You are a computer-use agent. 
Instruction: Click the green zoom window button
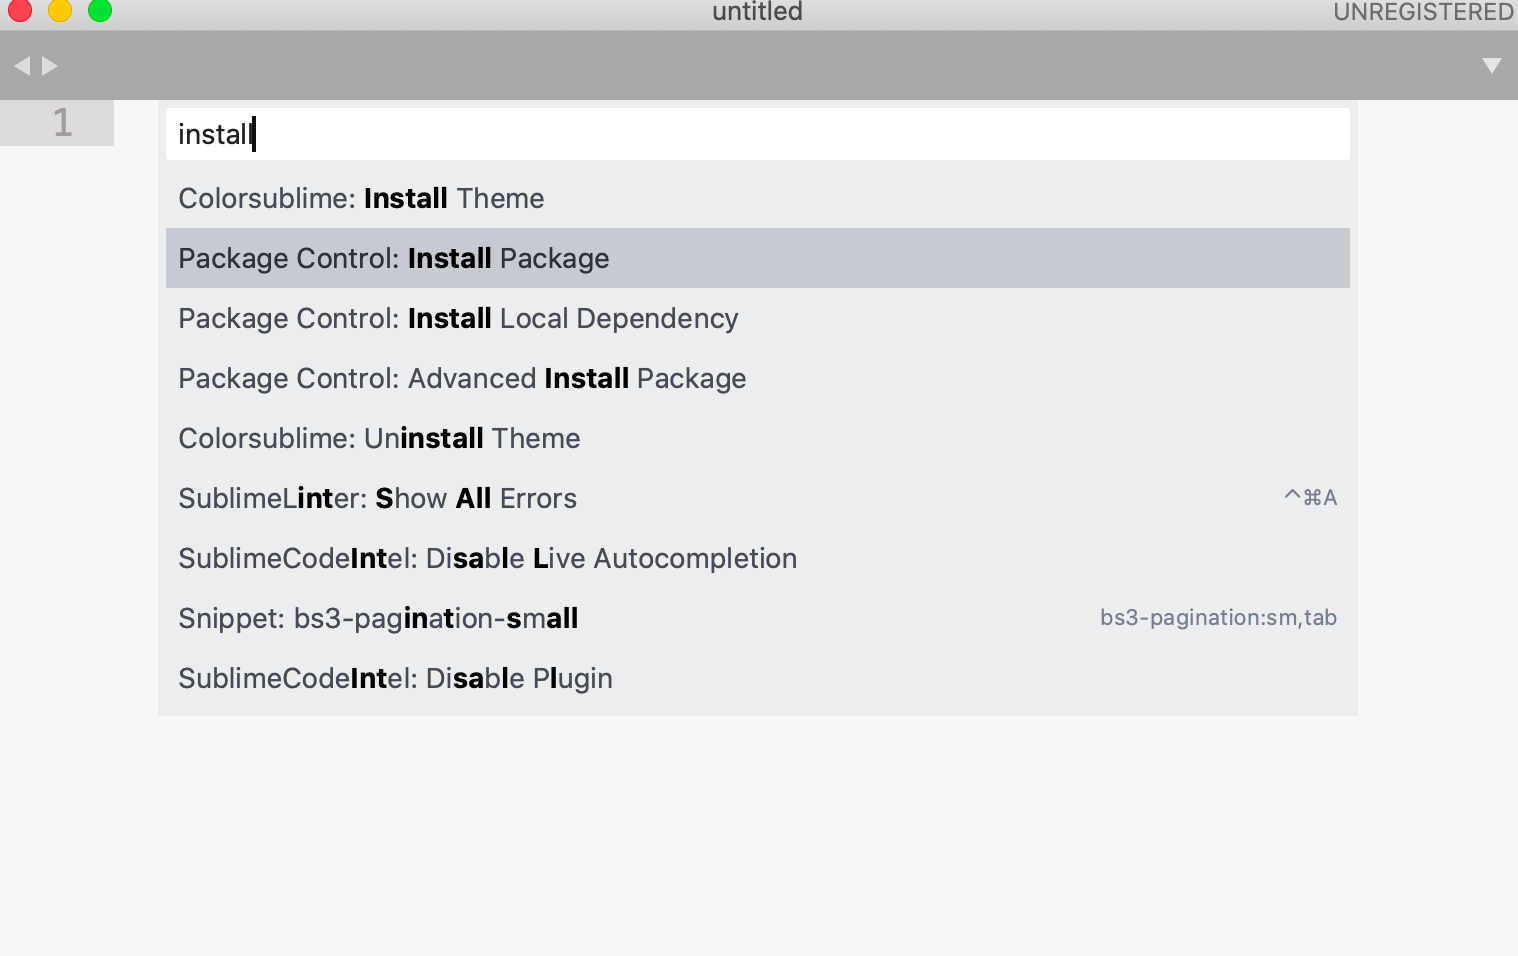click(100, 10)
